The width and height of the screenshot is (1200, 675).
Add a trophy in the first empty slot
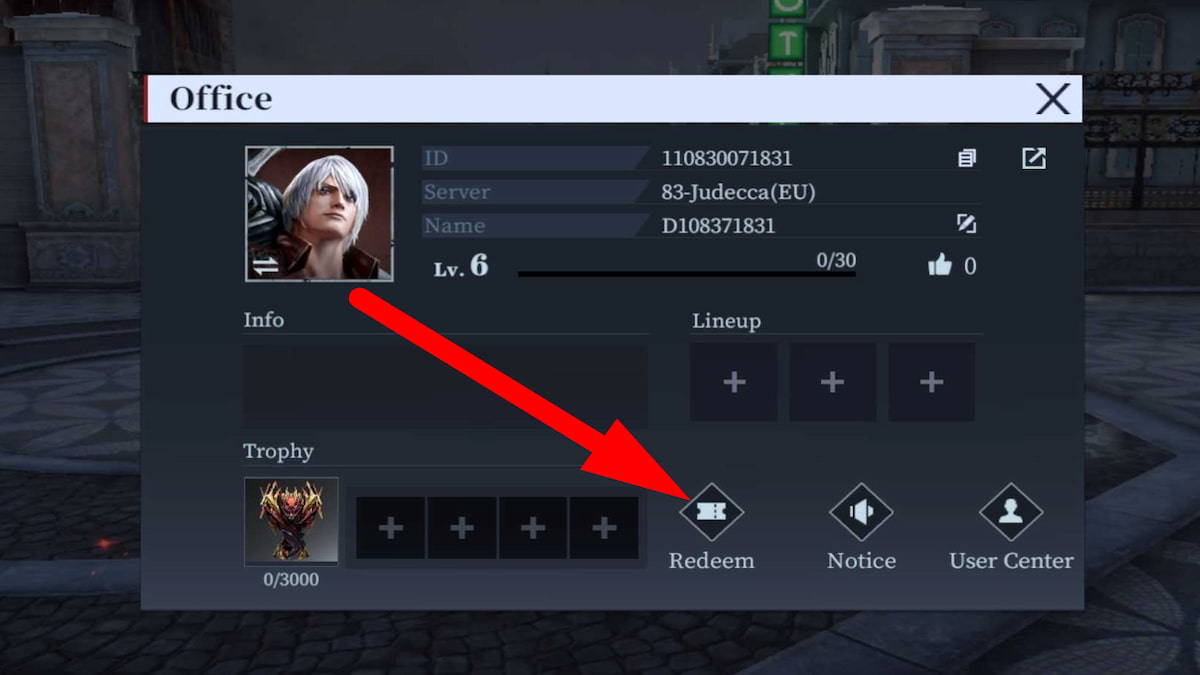coord(391,528)
